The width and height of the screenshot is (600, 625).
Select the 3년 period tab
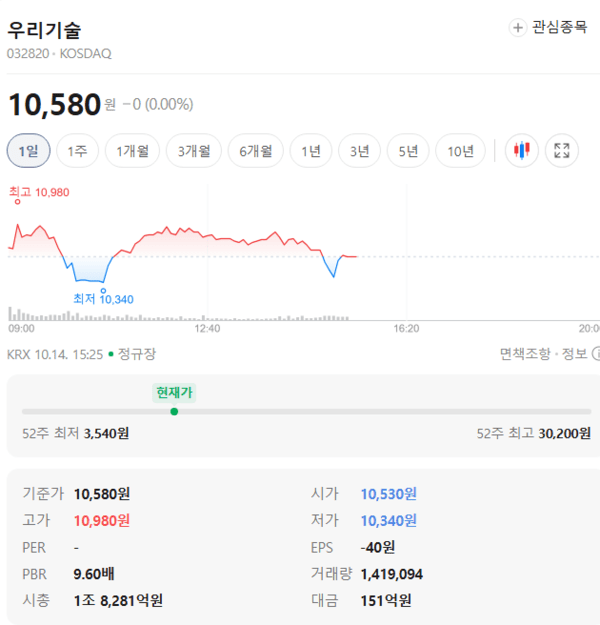pos(360,151)
